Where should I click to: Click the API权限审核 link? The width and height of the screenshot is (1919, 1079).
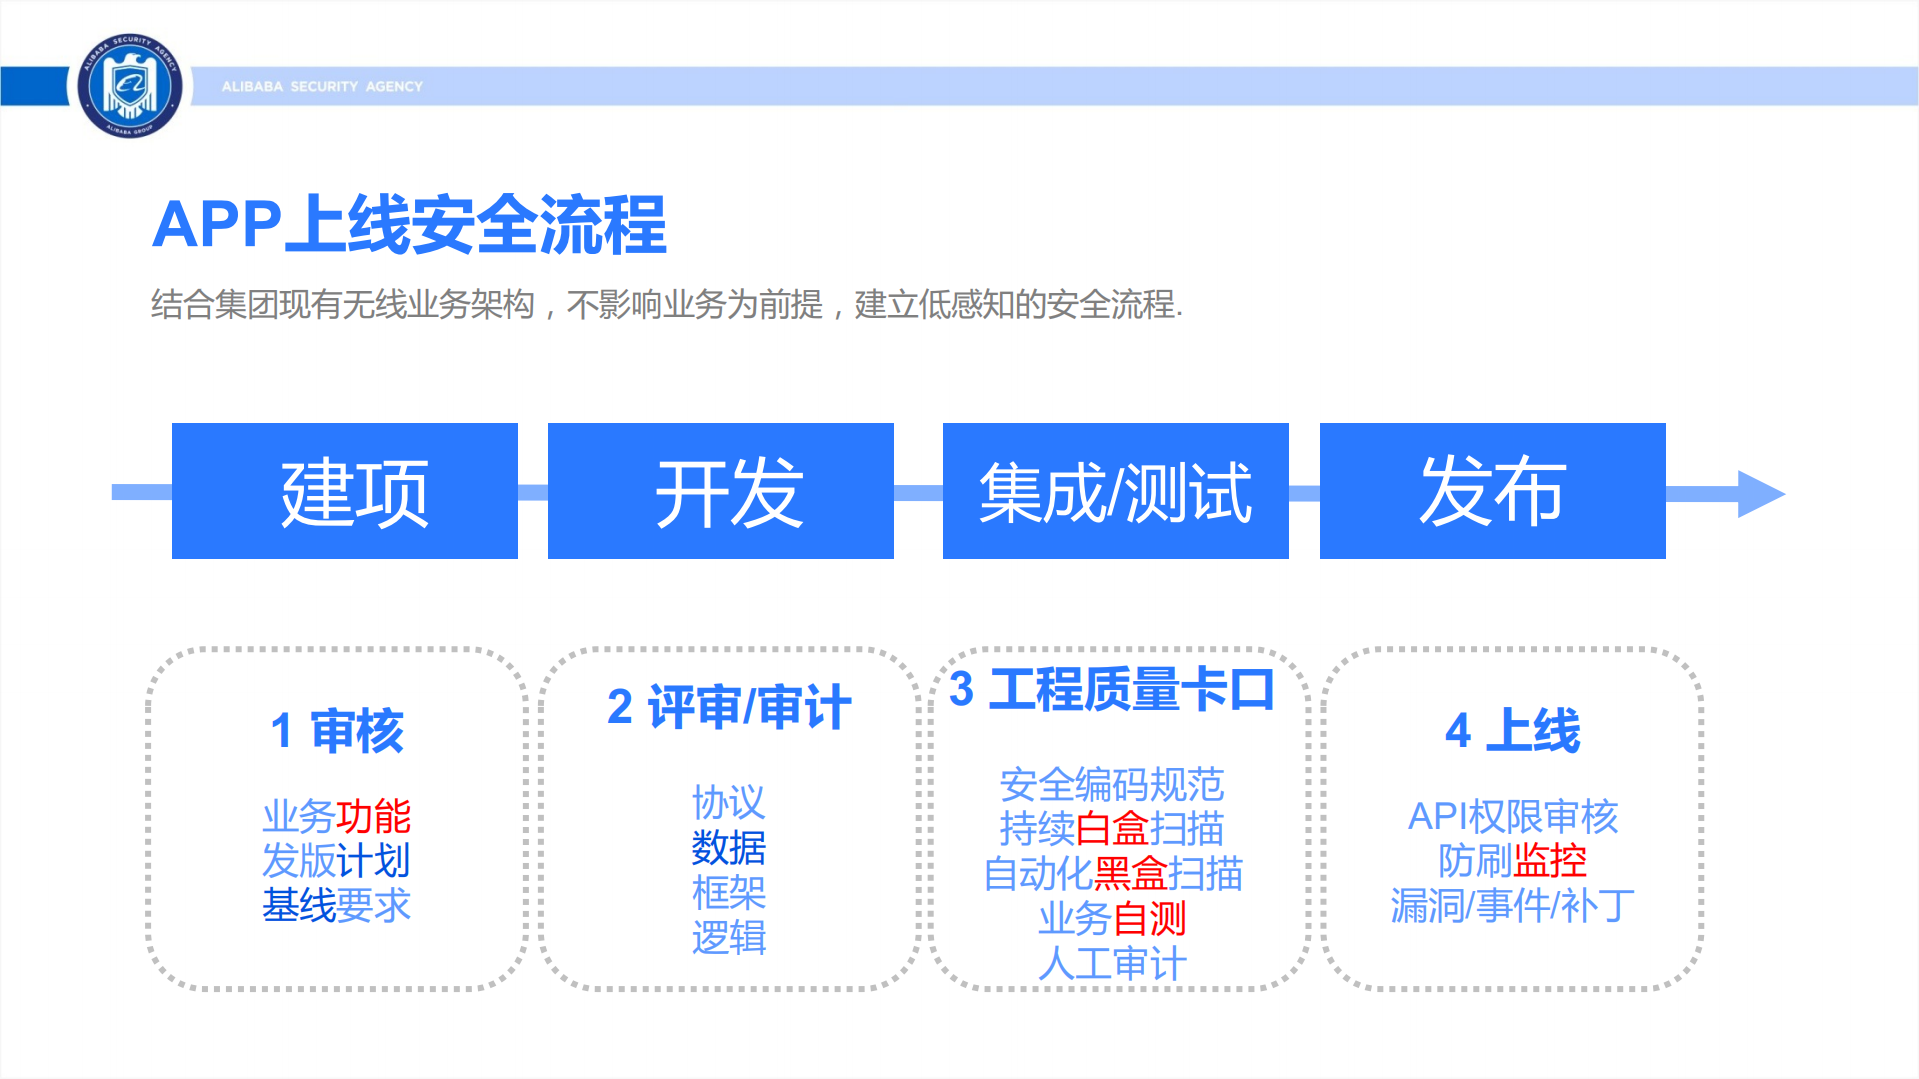(1514, 817)
